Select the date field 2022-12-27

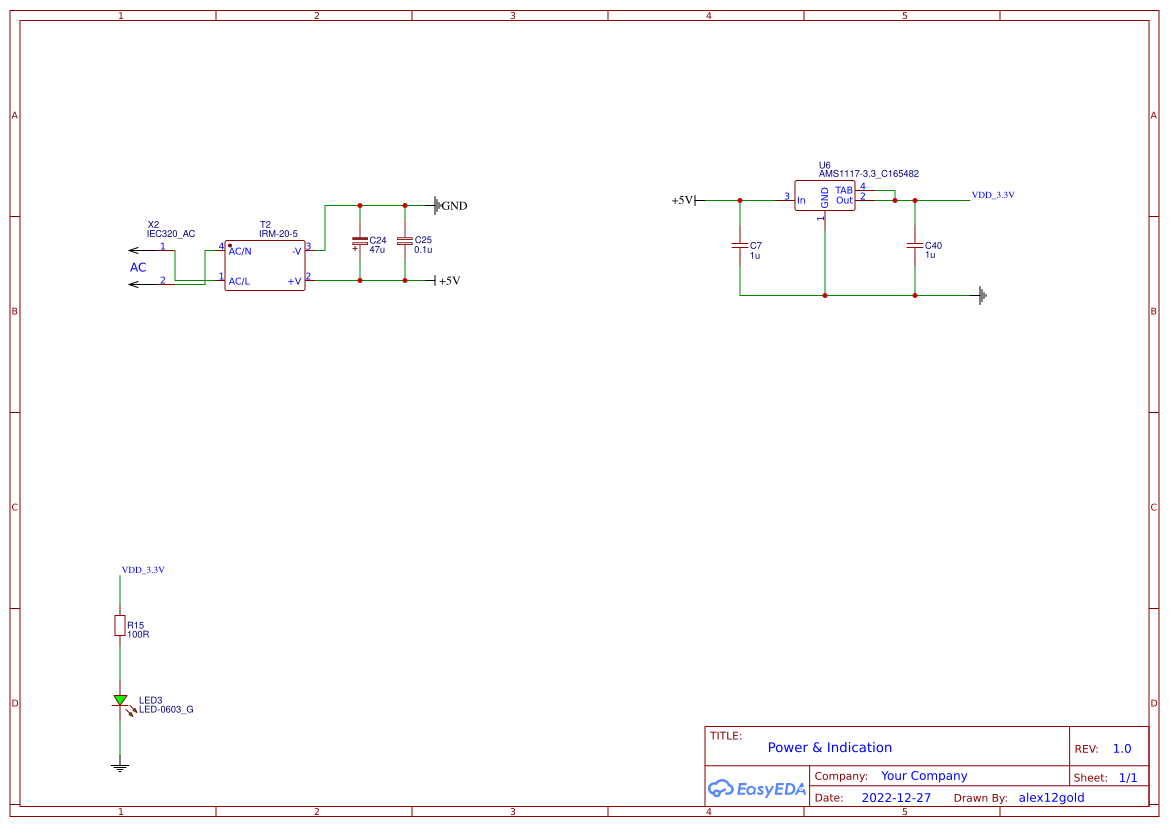pyautogui.click(x=897, y=797)
